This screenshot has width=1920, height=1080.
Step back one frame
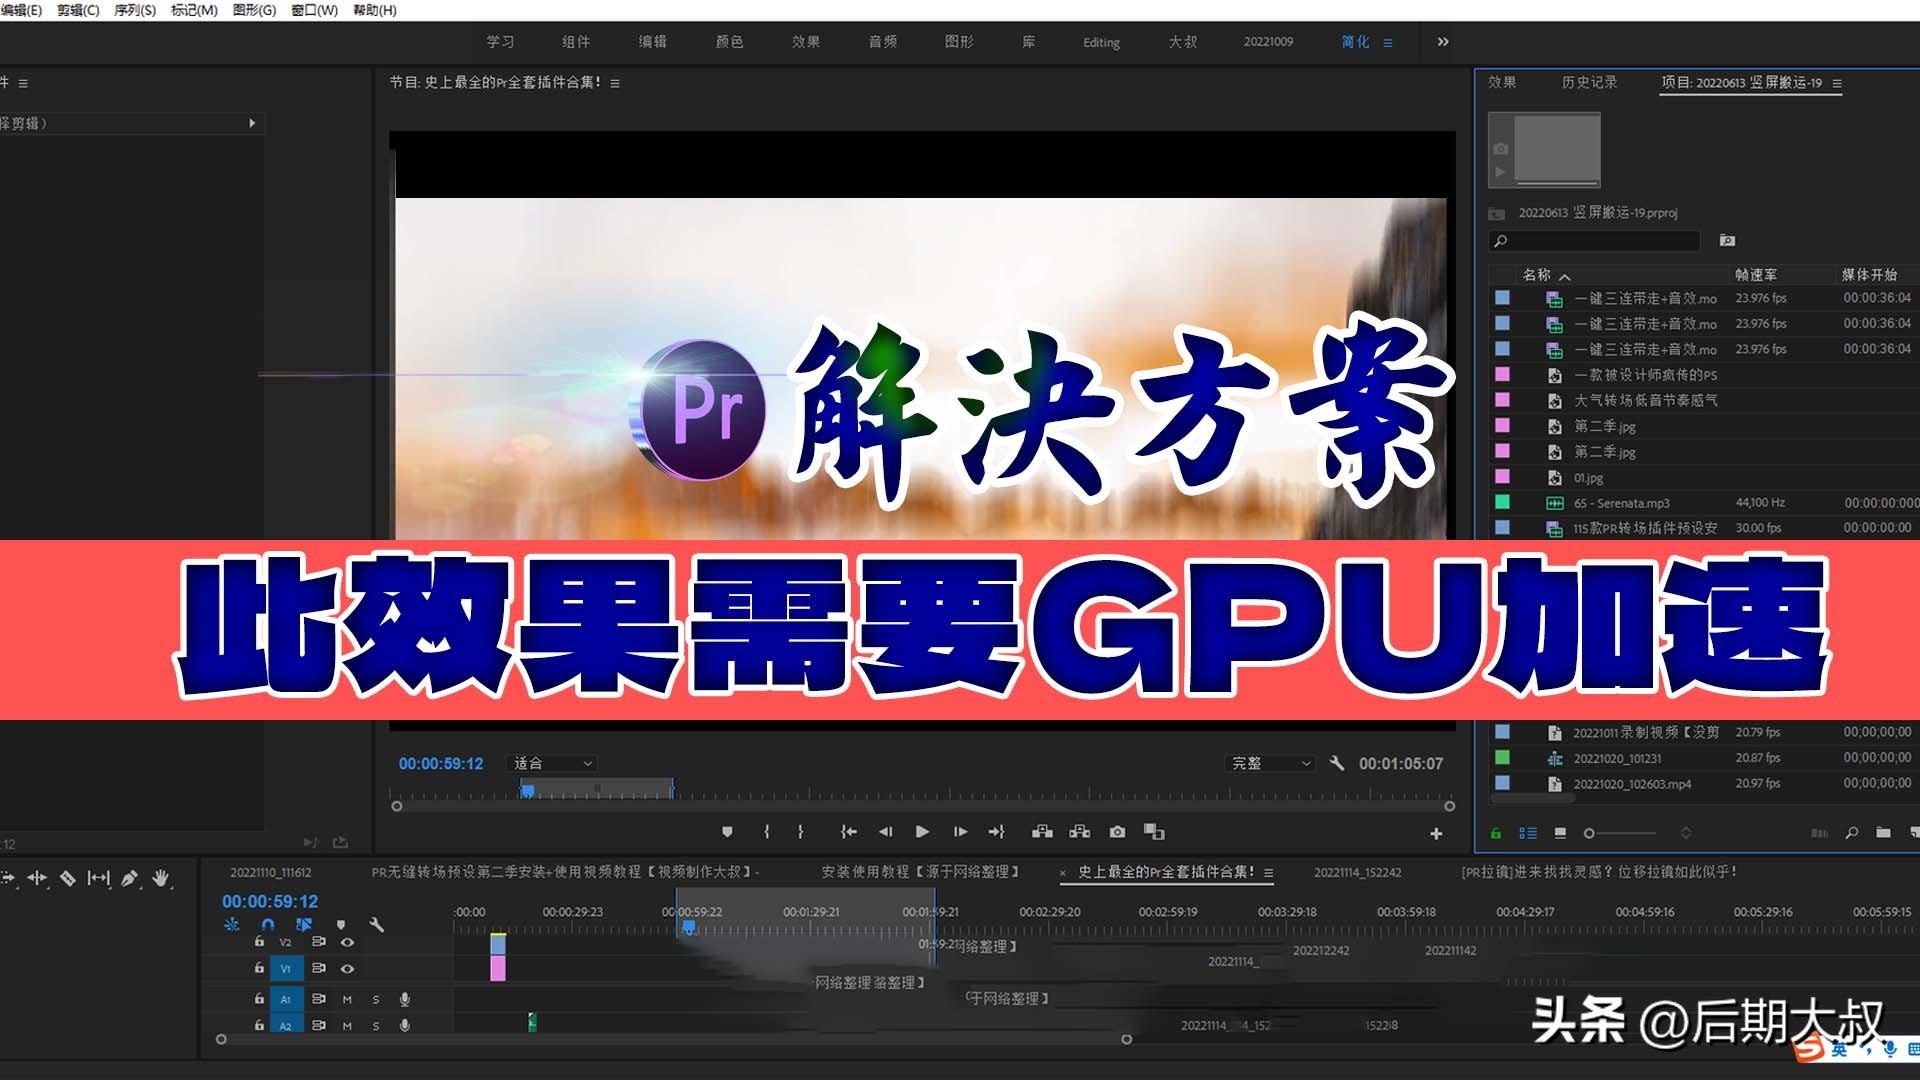point(885,832)
